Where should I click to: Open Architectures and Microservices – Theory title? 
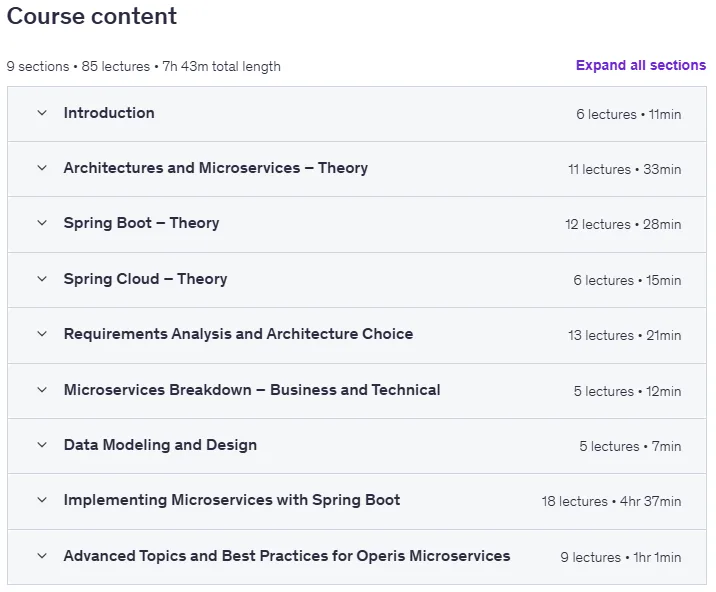[216, 168]
